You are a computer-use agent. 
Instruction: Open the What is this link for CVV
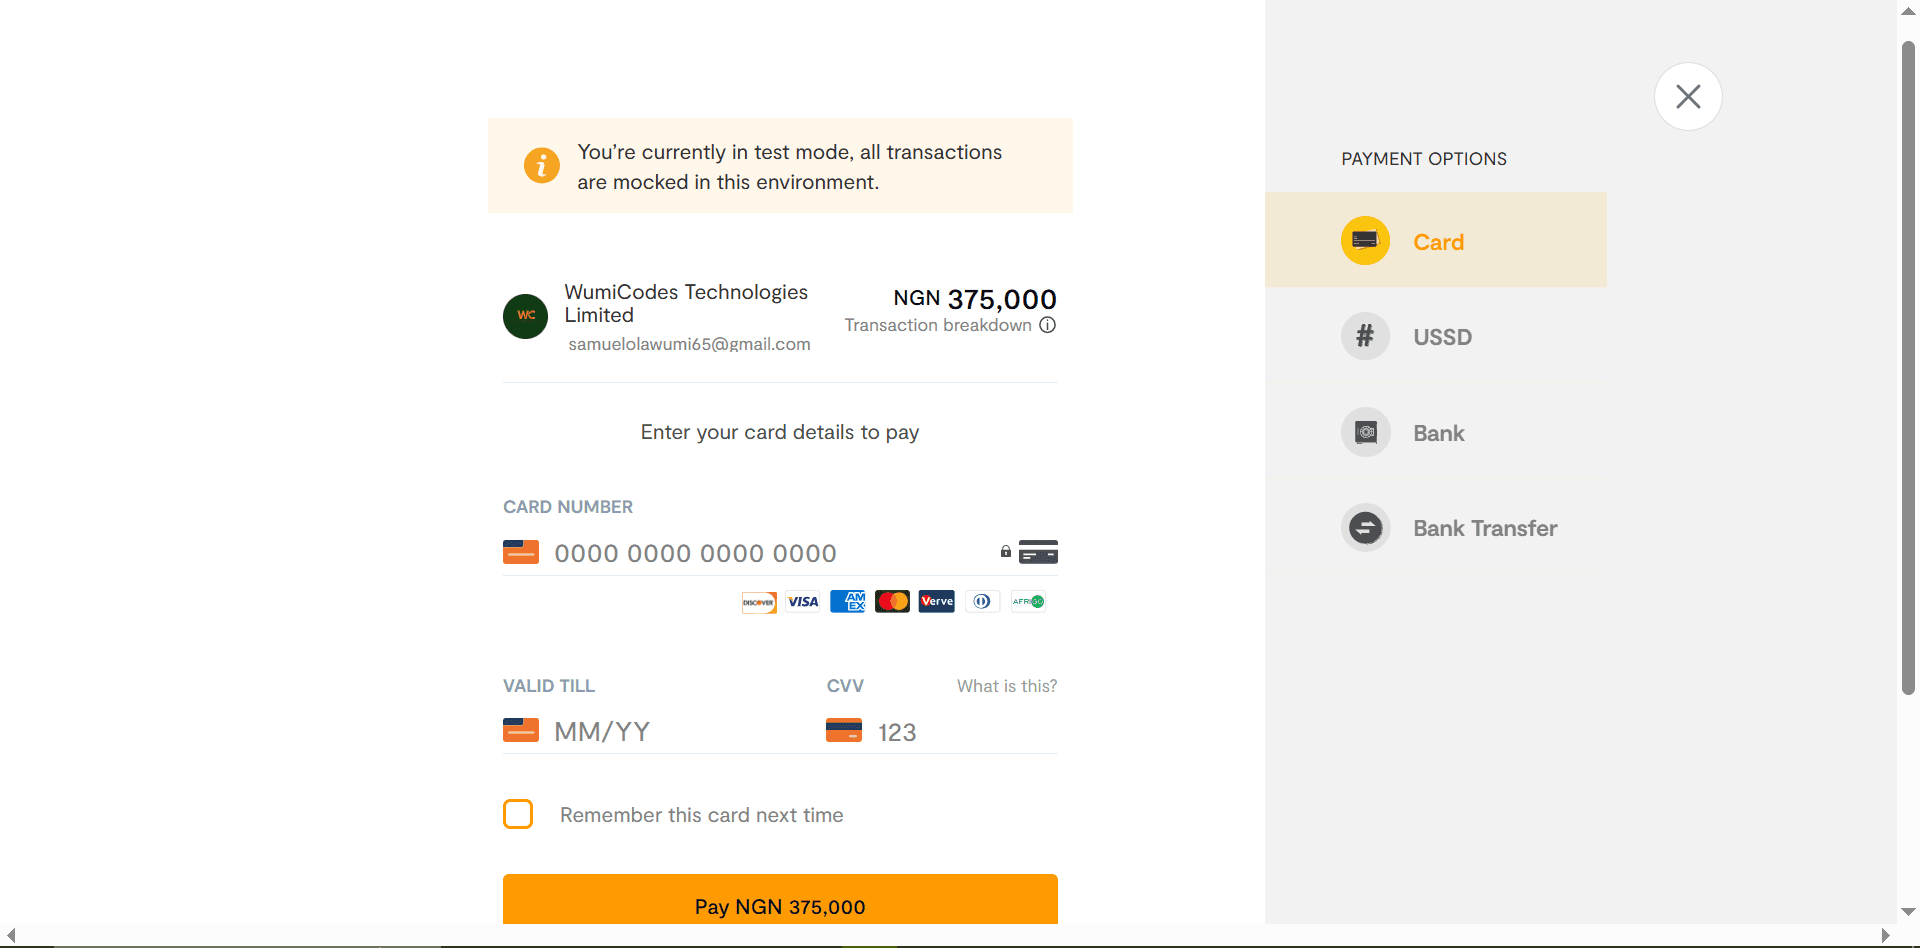pyautogui.click(x=1006, y=685)
